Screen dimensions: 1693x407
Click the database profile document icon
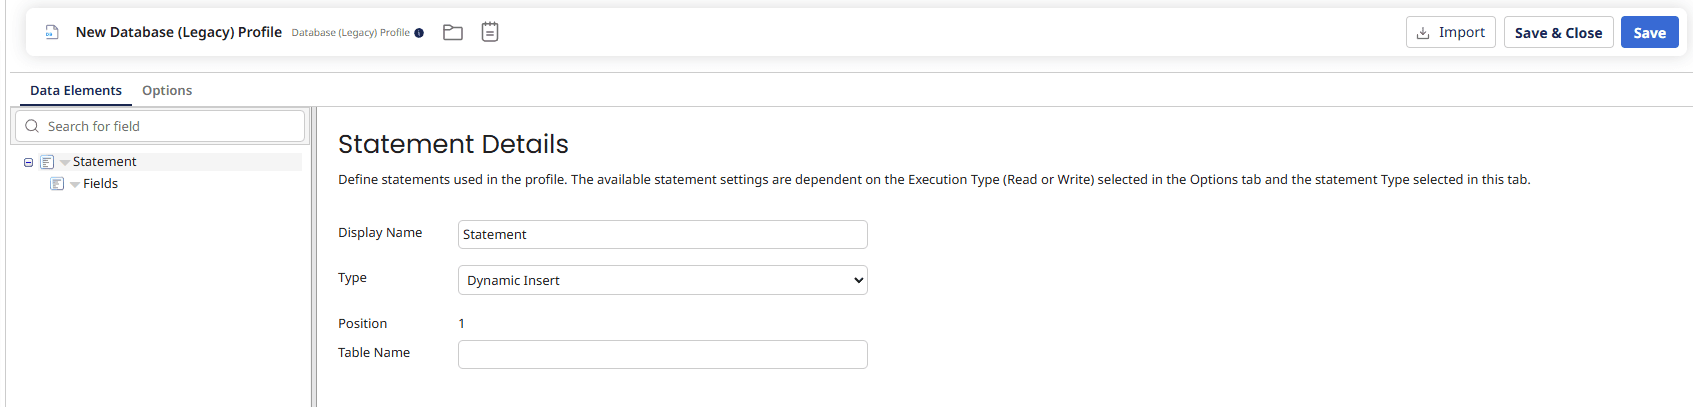pyautogui.click(x=52, y=32)
